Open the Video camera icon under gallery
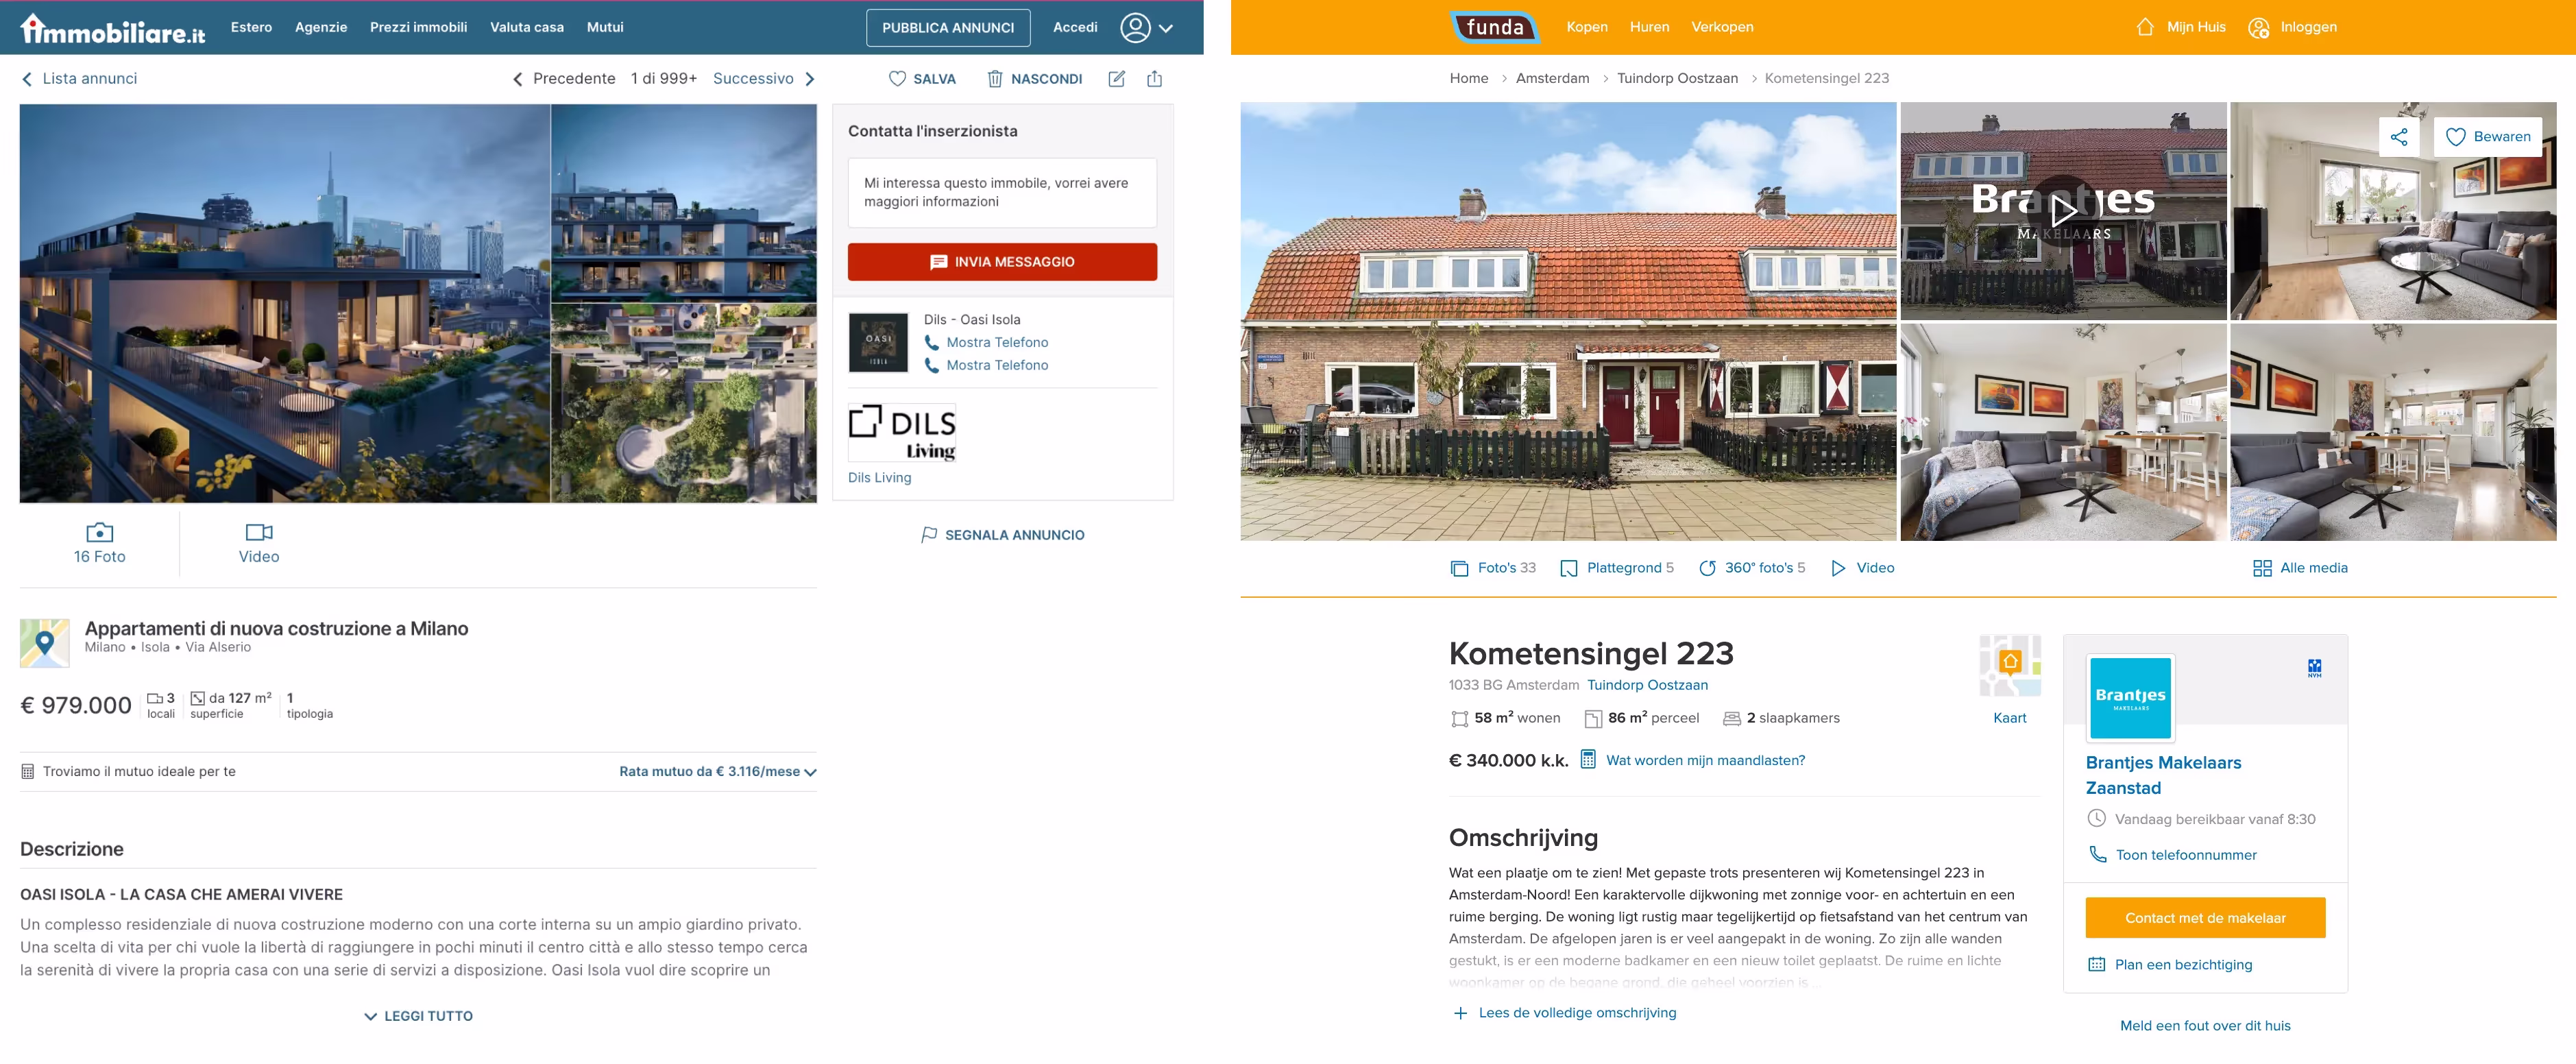2576x1064 pixels. pos(259,532)
